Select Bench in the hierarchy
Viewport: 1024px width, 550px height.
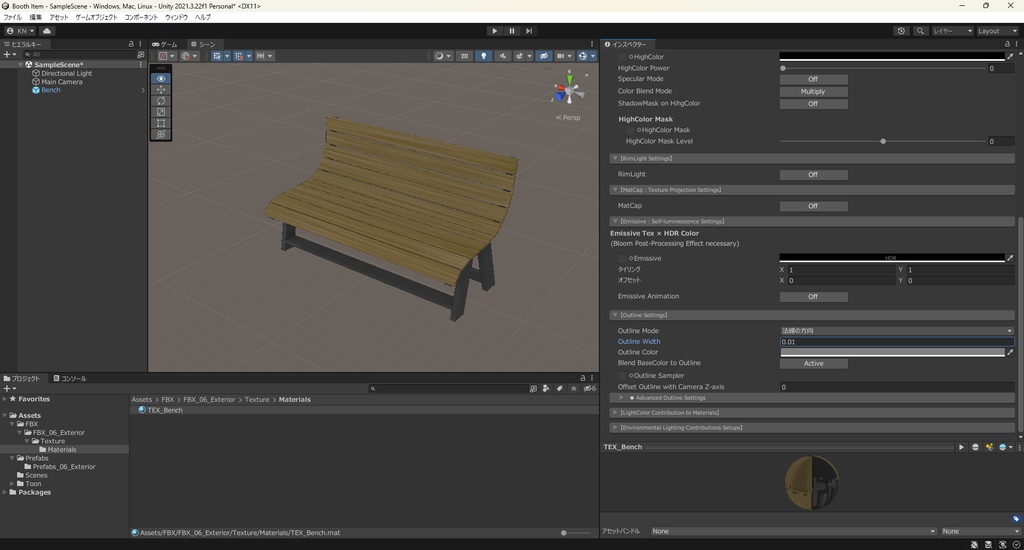click(x=51, y=90)
